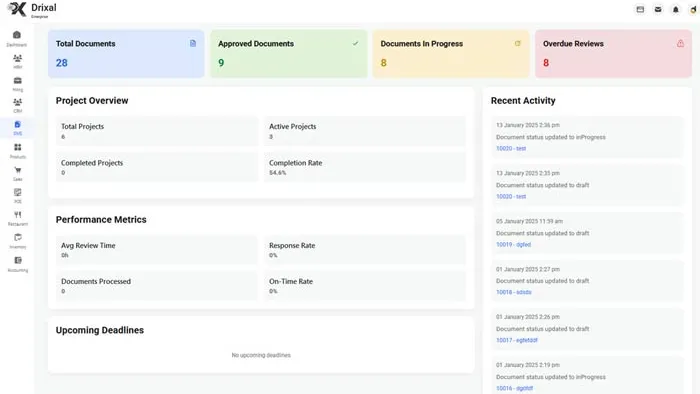This screenshot has height=394, width=700.
Task: Open the inbox tray icon in header
Action: coord(640,9)
